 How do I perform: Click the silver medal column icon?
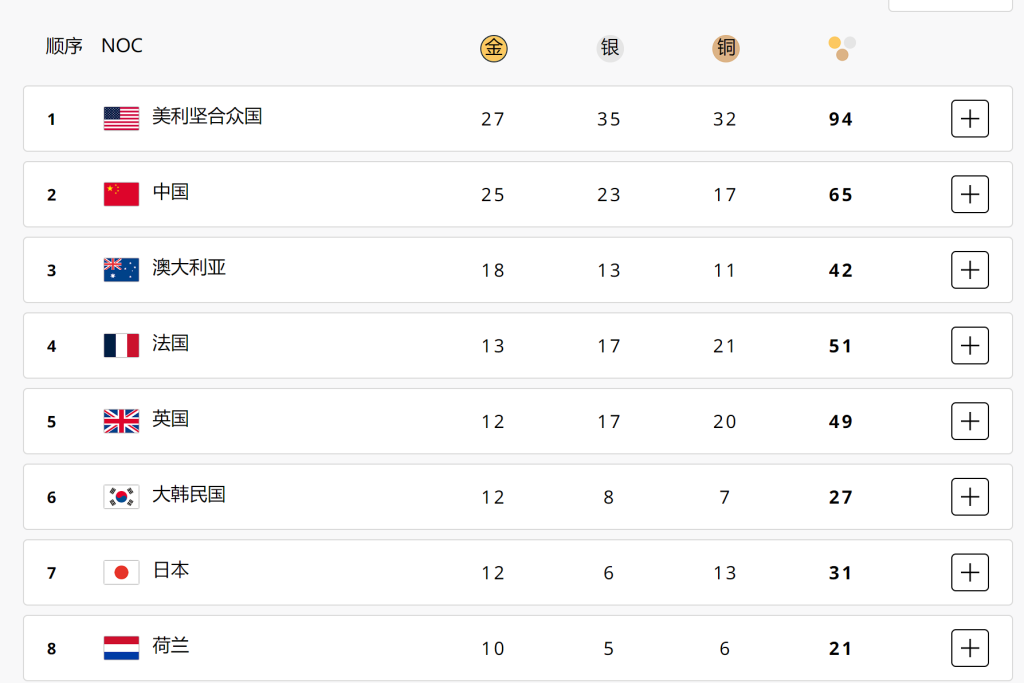[x=610, y=48]
